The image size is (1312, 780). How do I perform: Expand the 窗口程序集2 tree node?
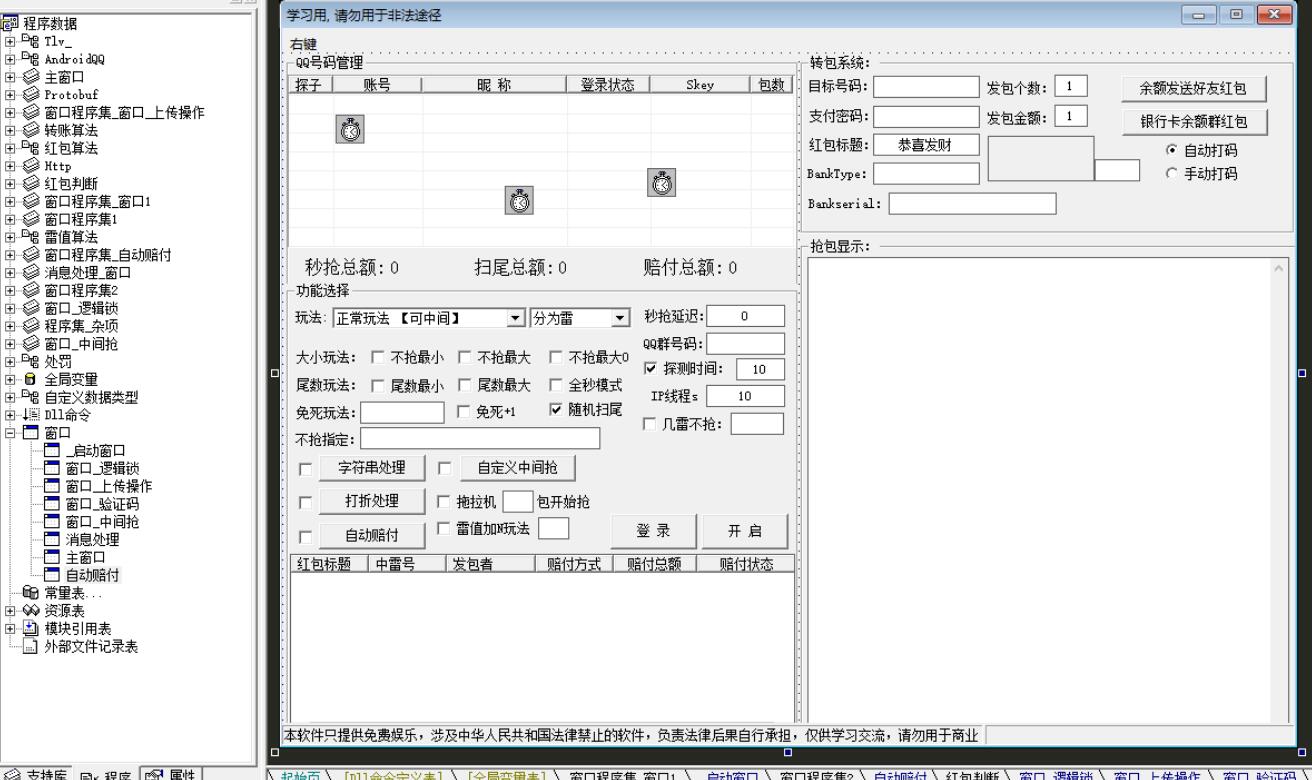tap(11, 290)
